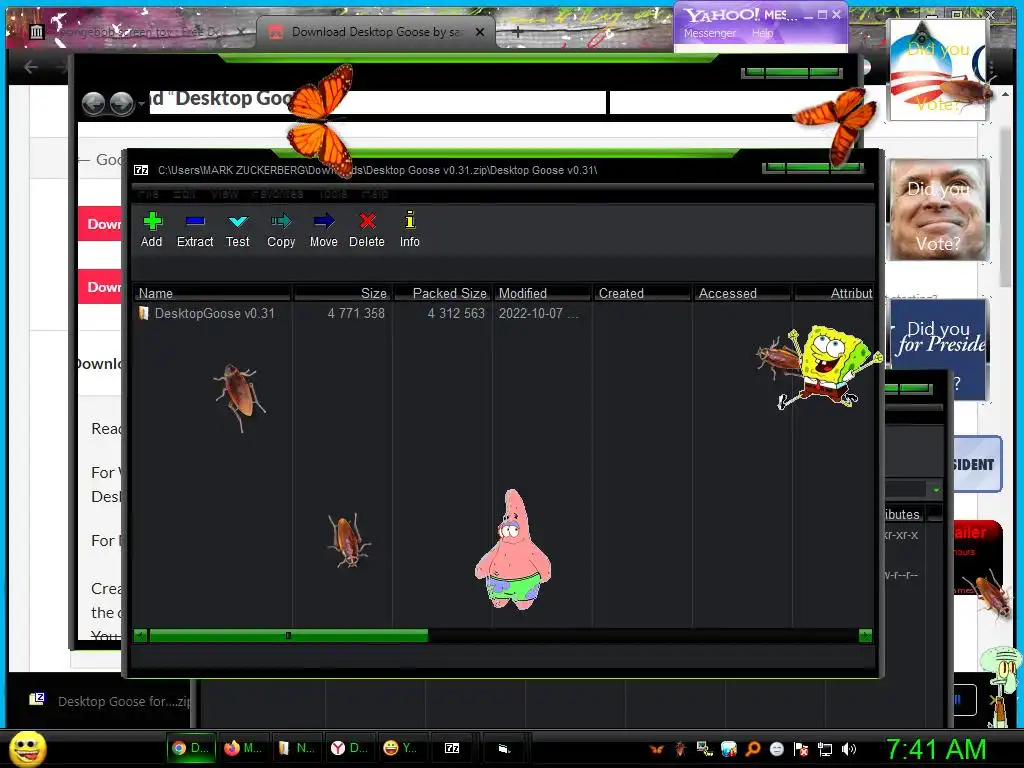Click the Obama logo Did you Vote ad
This screenshot has width=1024, height=768.
pyautogui.click(x=938, y=71)
